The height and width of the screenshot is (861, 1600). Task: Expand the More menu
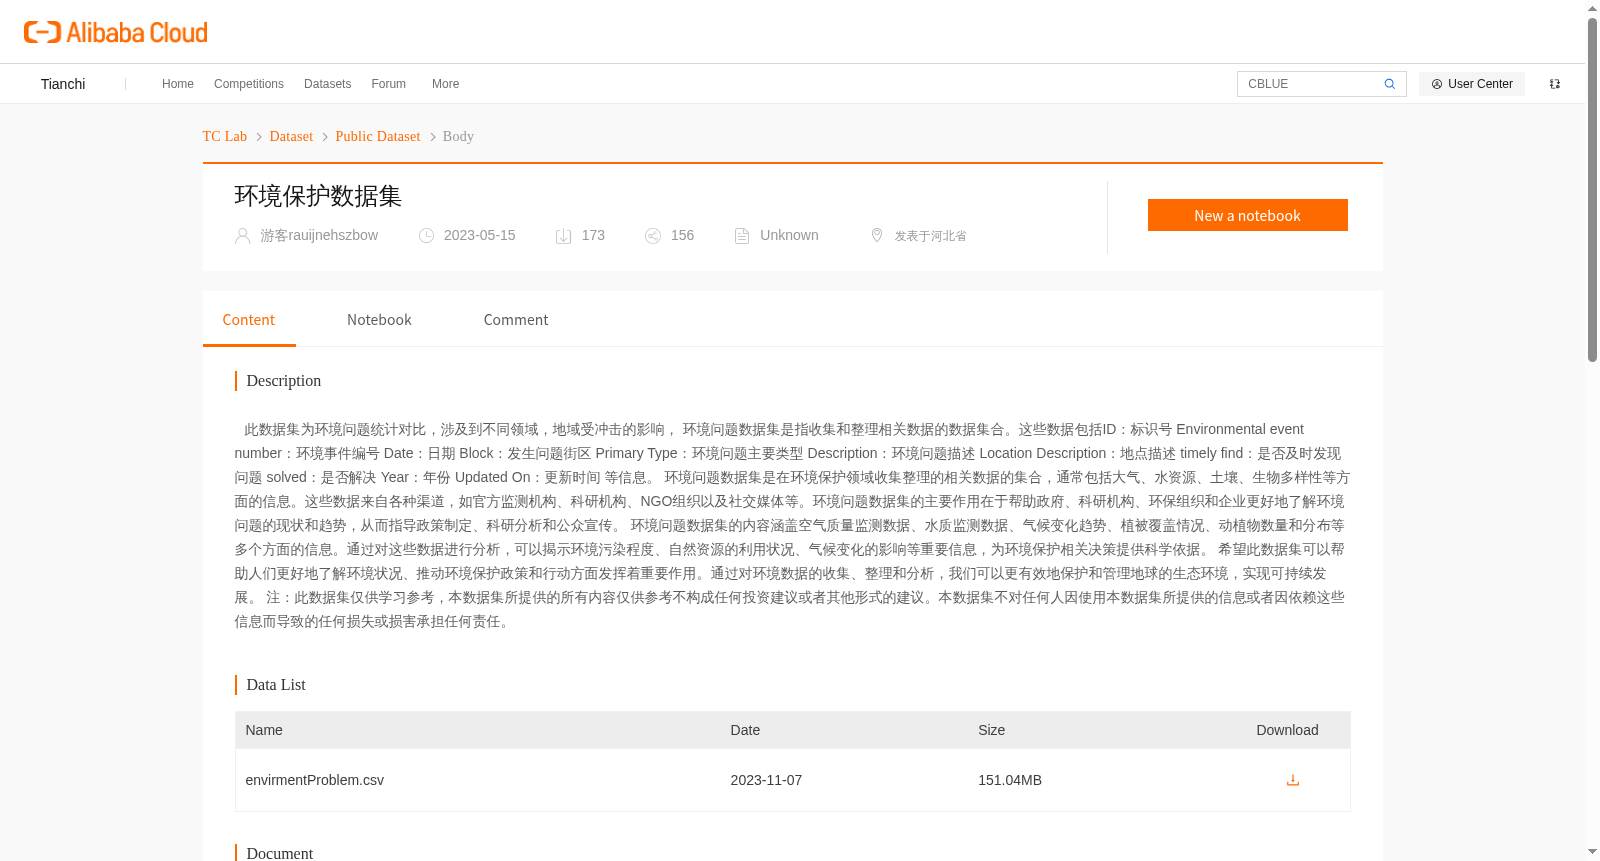pyautogui.click(x=445, y=84)
